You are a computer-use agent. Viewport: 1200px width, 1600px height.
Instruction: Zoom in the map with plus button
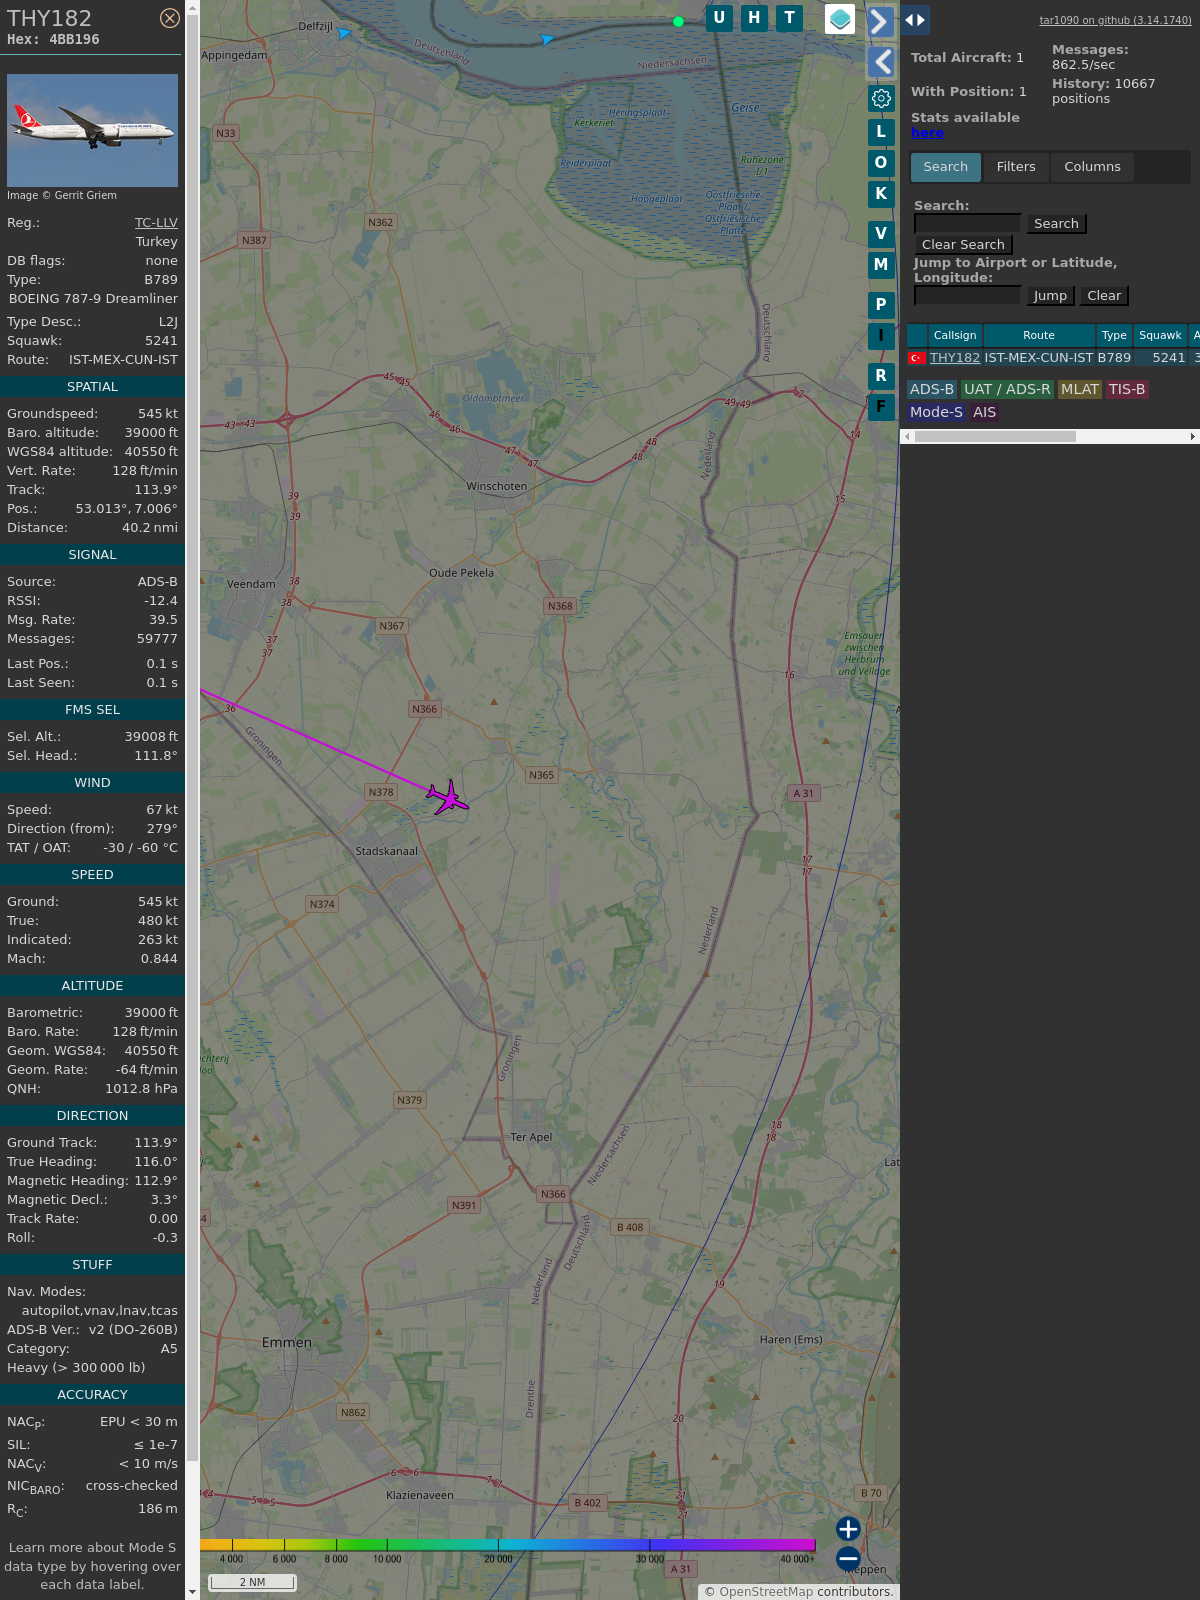848,1529
